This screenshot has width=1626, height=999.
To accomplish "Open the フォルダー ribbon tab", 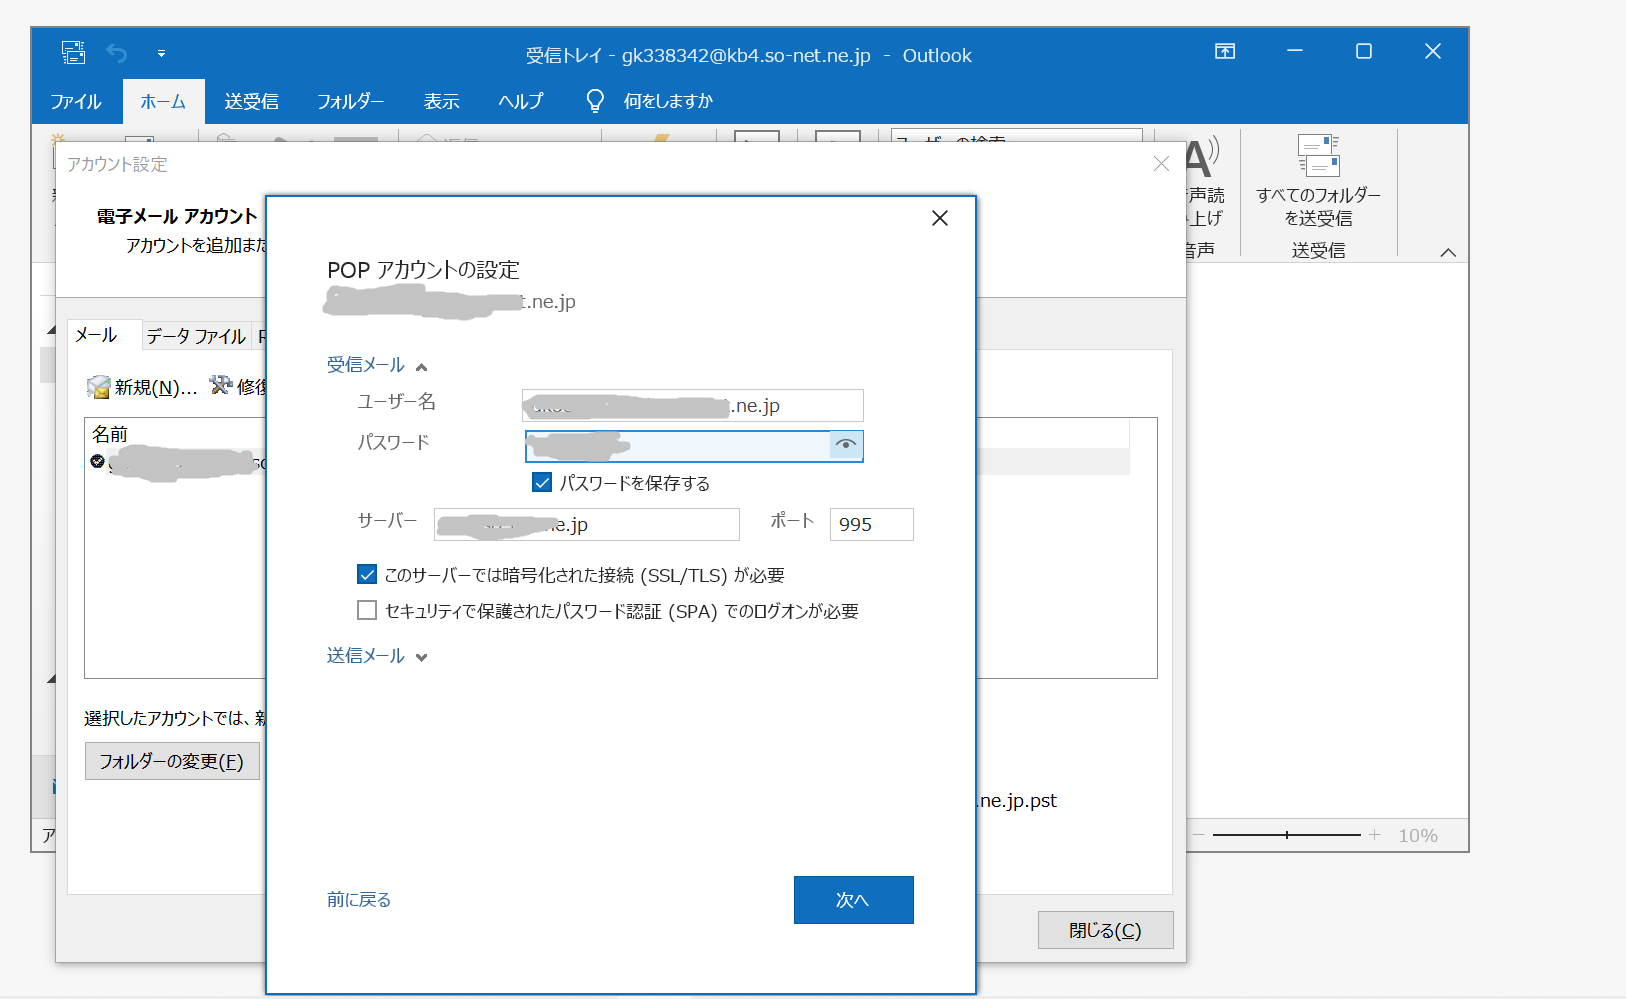I will pyautogui.click(x=350, y=101).
